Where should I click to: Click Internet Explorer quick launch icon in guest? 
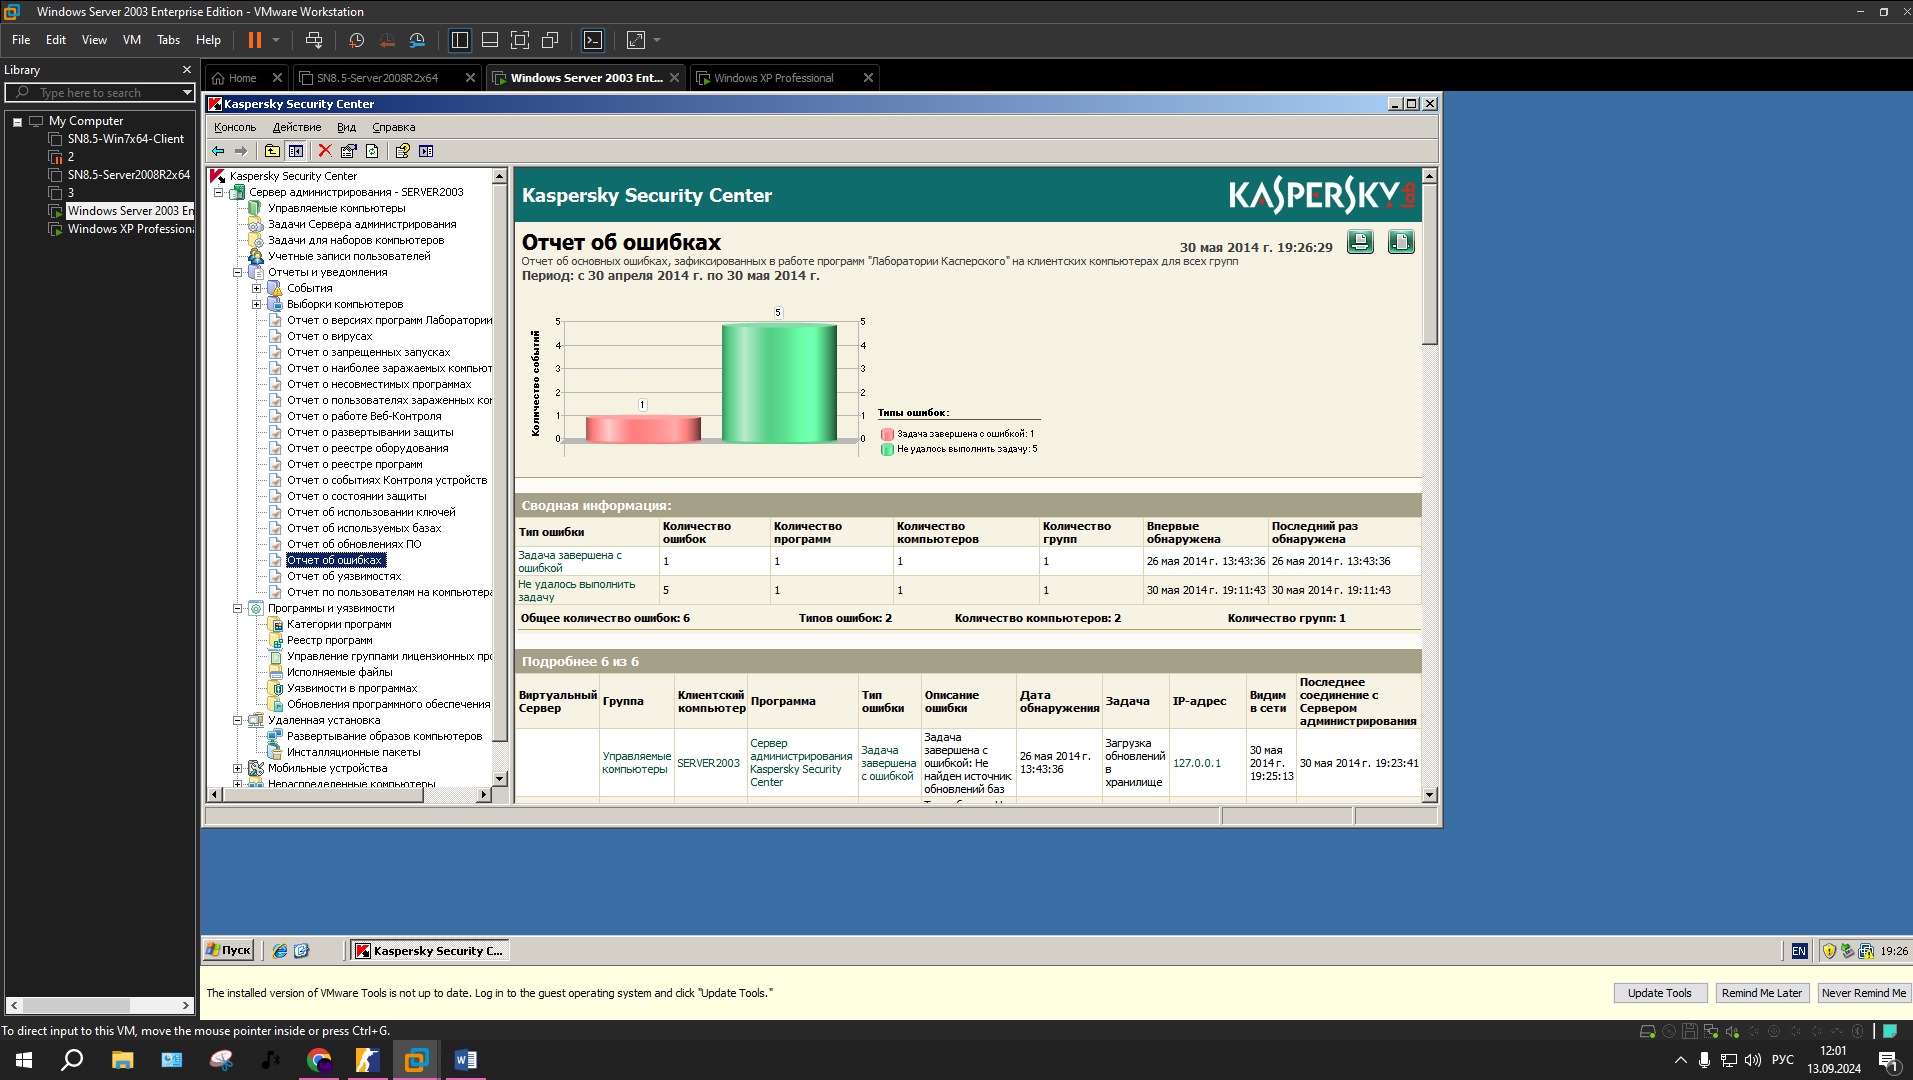280,951
